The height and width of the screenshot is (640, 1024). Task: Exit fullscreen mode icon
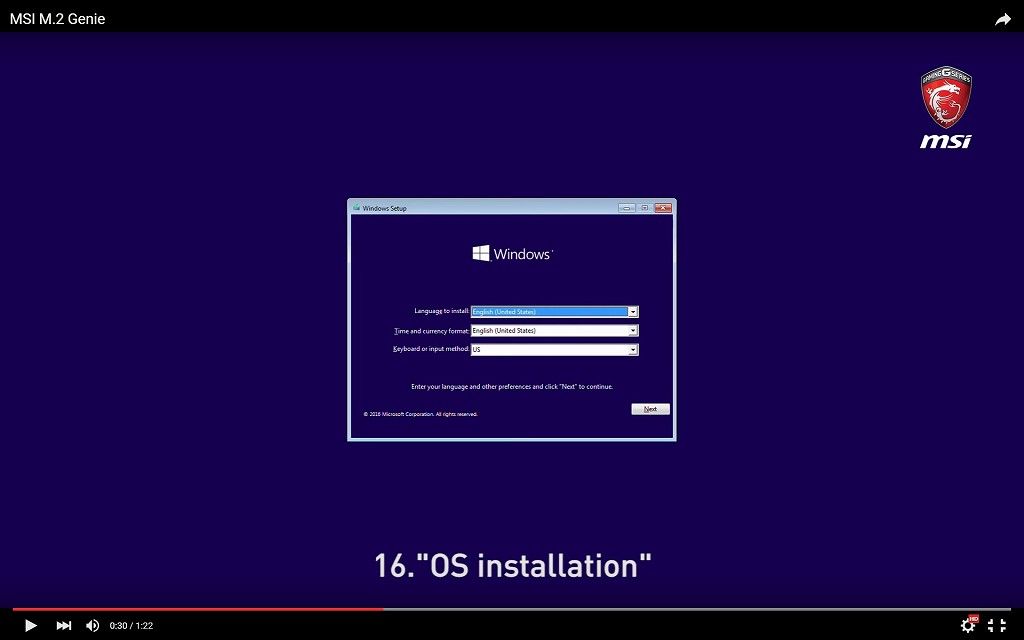coord(997,626)
